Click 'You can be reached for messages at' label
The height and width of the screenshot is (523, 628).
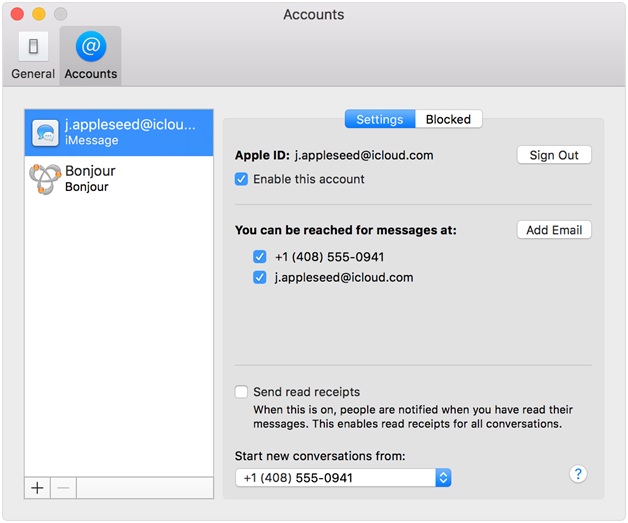click(346, 230)
